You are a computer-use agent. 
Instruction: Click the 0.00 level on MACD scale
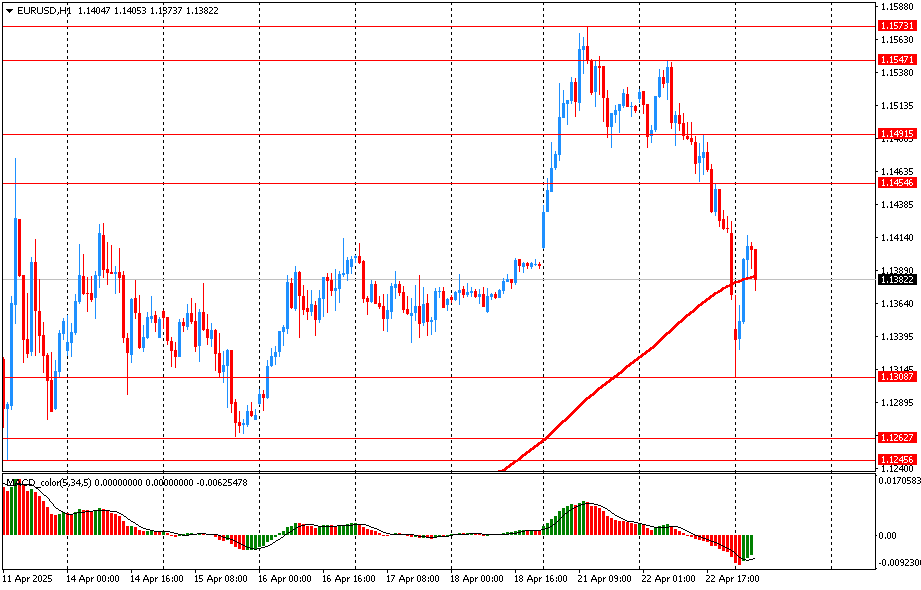pyautogui.click(x=887, y=536)
